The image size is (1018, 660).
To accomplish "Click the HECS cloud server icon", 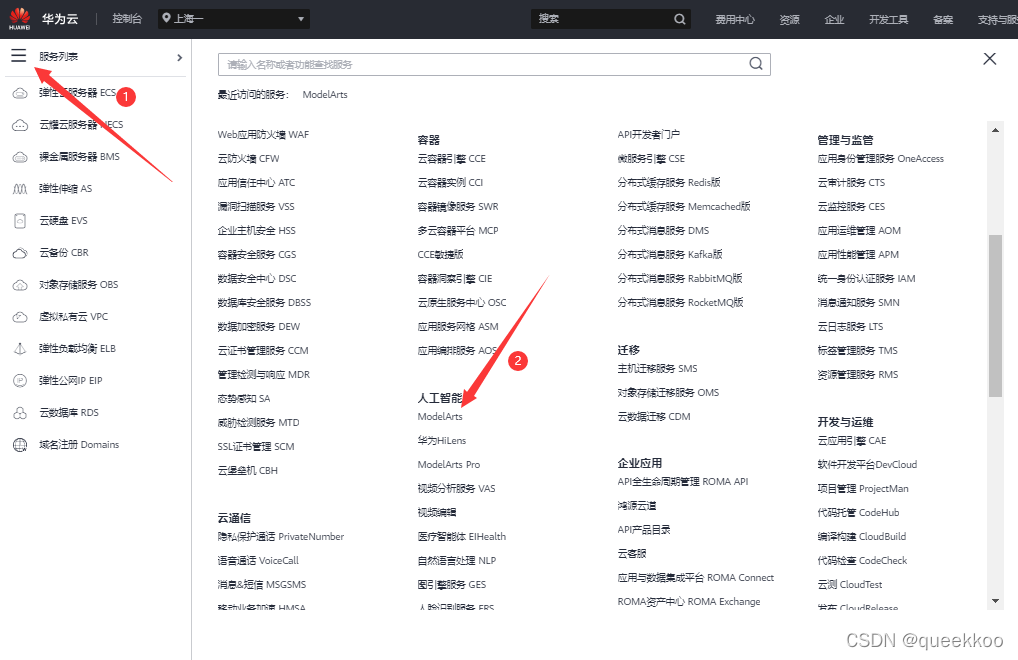I will click(x=20, y=125).
